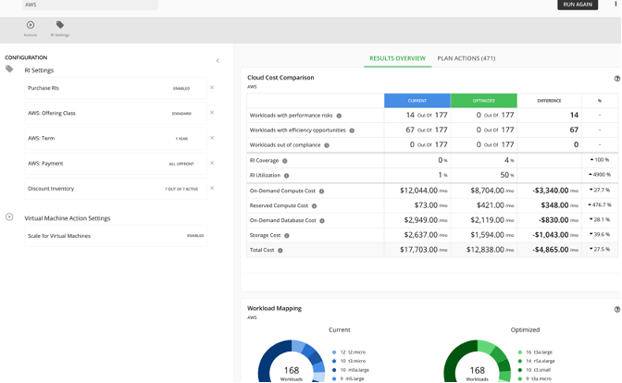Open the AWS: Payment setting row
This screenshot has width=622, height=383.
click(115, 163)
